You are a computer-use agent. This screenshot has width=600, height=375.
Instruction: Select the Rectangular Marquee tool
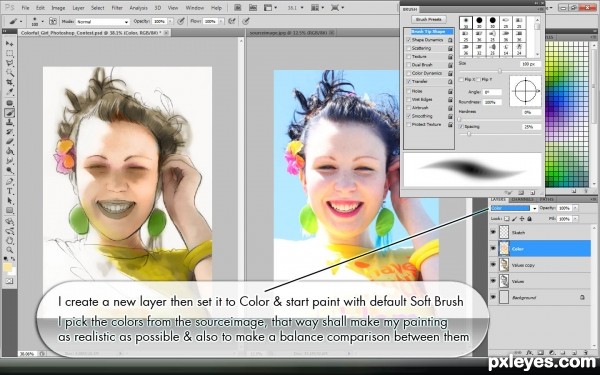click(10, 53)
